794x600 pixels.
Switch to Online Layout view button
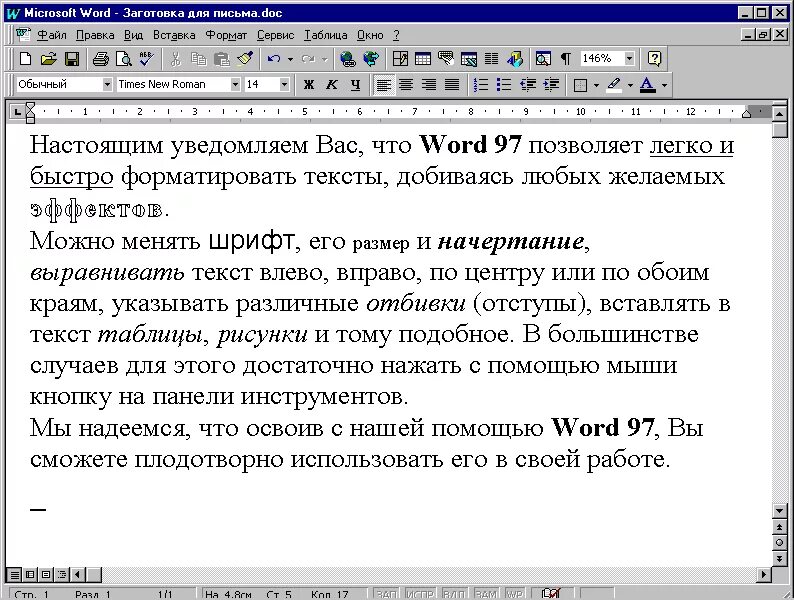point(30,574)
